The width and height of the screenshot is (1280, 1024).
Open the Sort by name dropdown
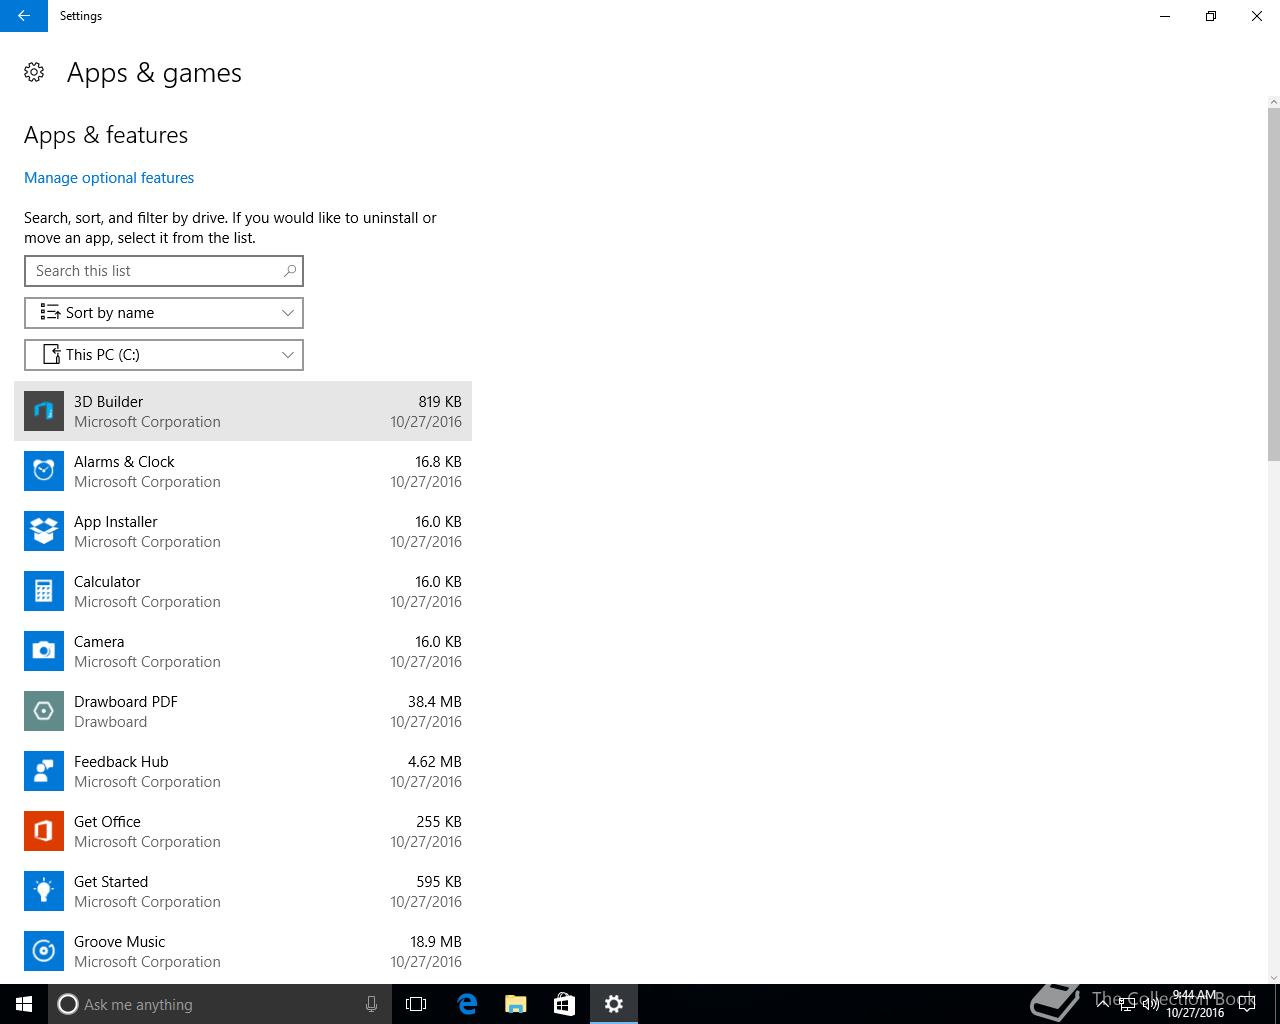[164, 313]
